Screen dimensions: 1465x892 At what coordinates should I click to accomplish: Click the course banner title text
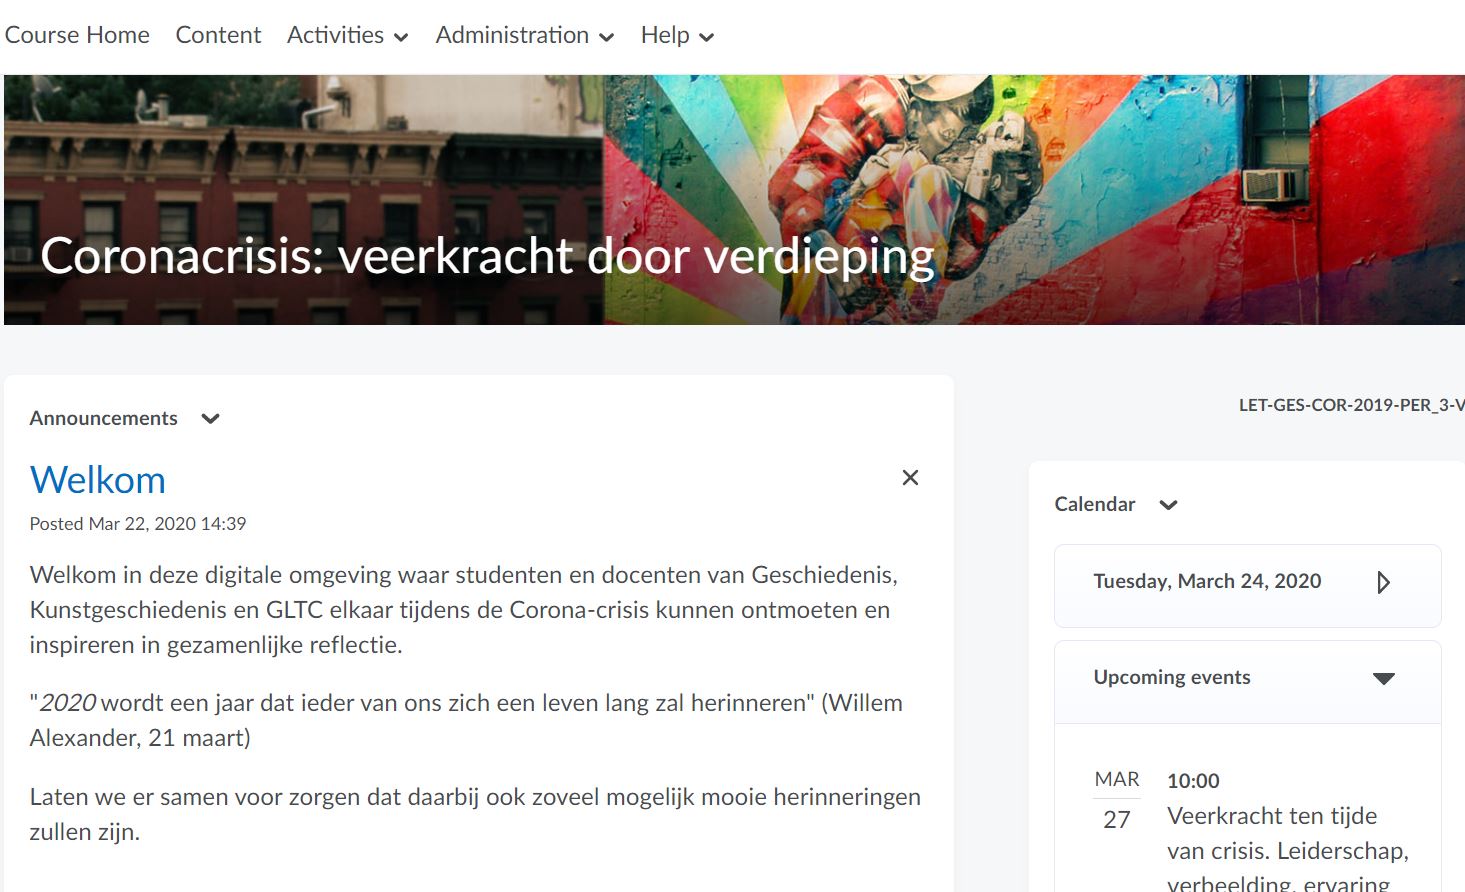[x=487, y=256]
